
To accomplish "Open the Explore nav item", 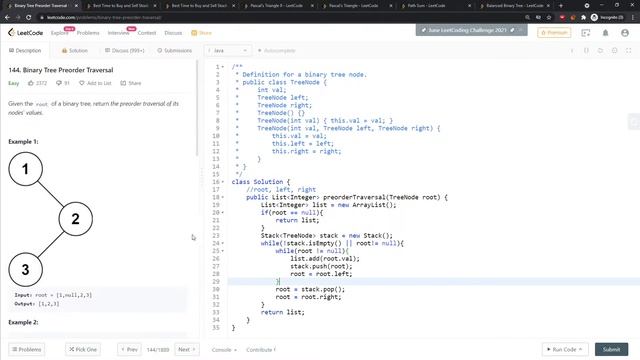I will (x=60, y=33).
